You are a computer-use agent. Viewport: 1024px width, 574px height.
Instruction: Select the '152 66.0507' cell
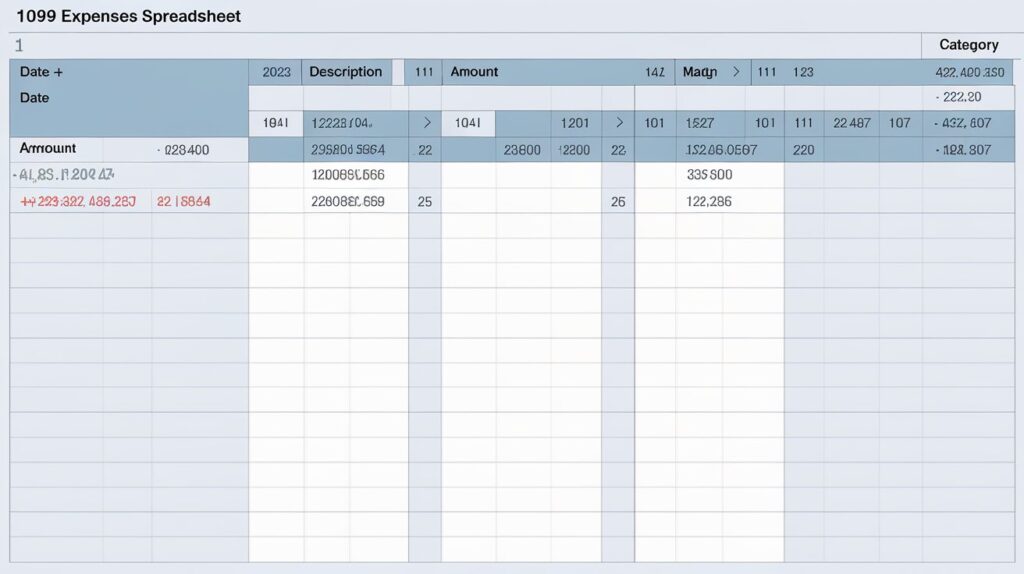click(x=721, y=150)
